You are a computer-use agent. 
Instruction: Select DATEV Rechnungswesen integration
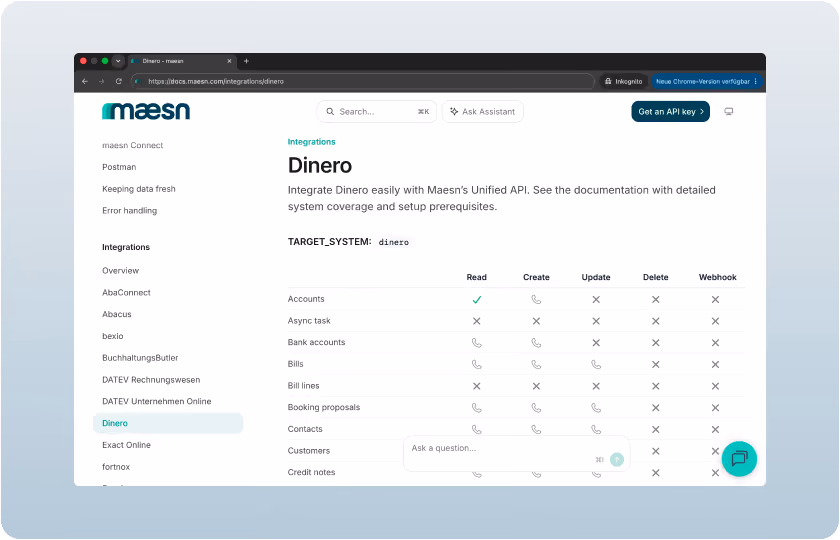tap(151, 380)
